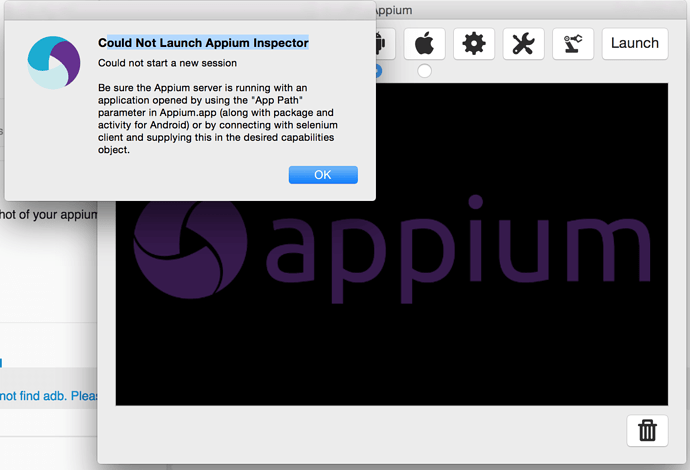Open Android settings icon in Appium toolbar

pyautogui.click(x=385, y=44)
